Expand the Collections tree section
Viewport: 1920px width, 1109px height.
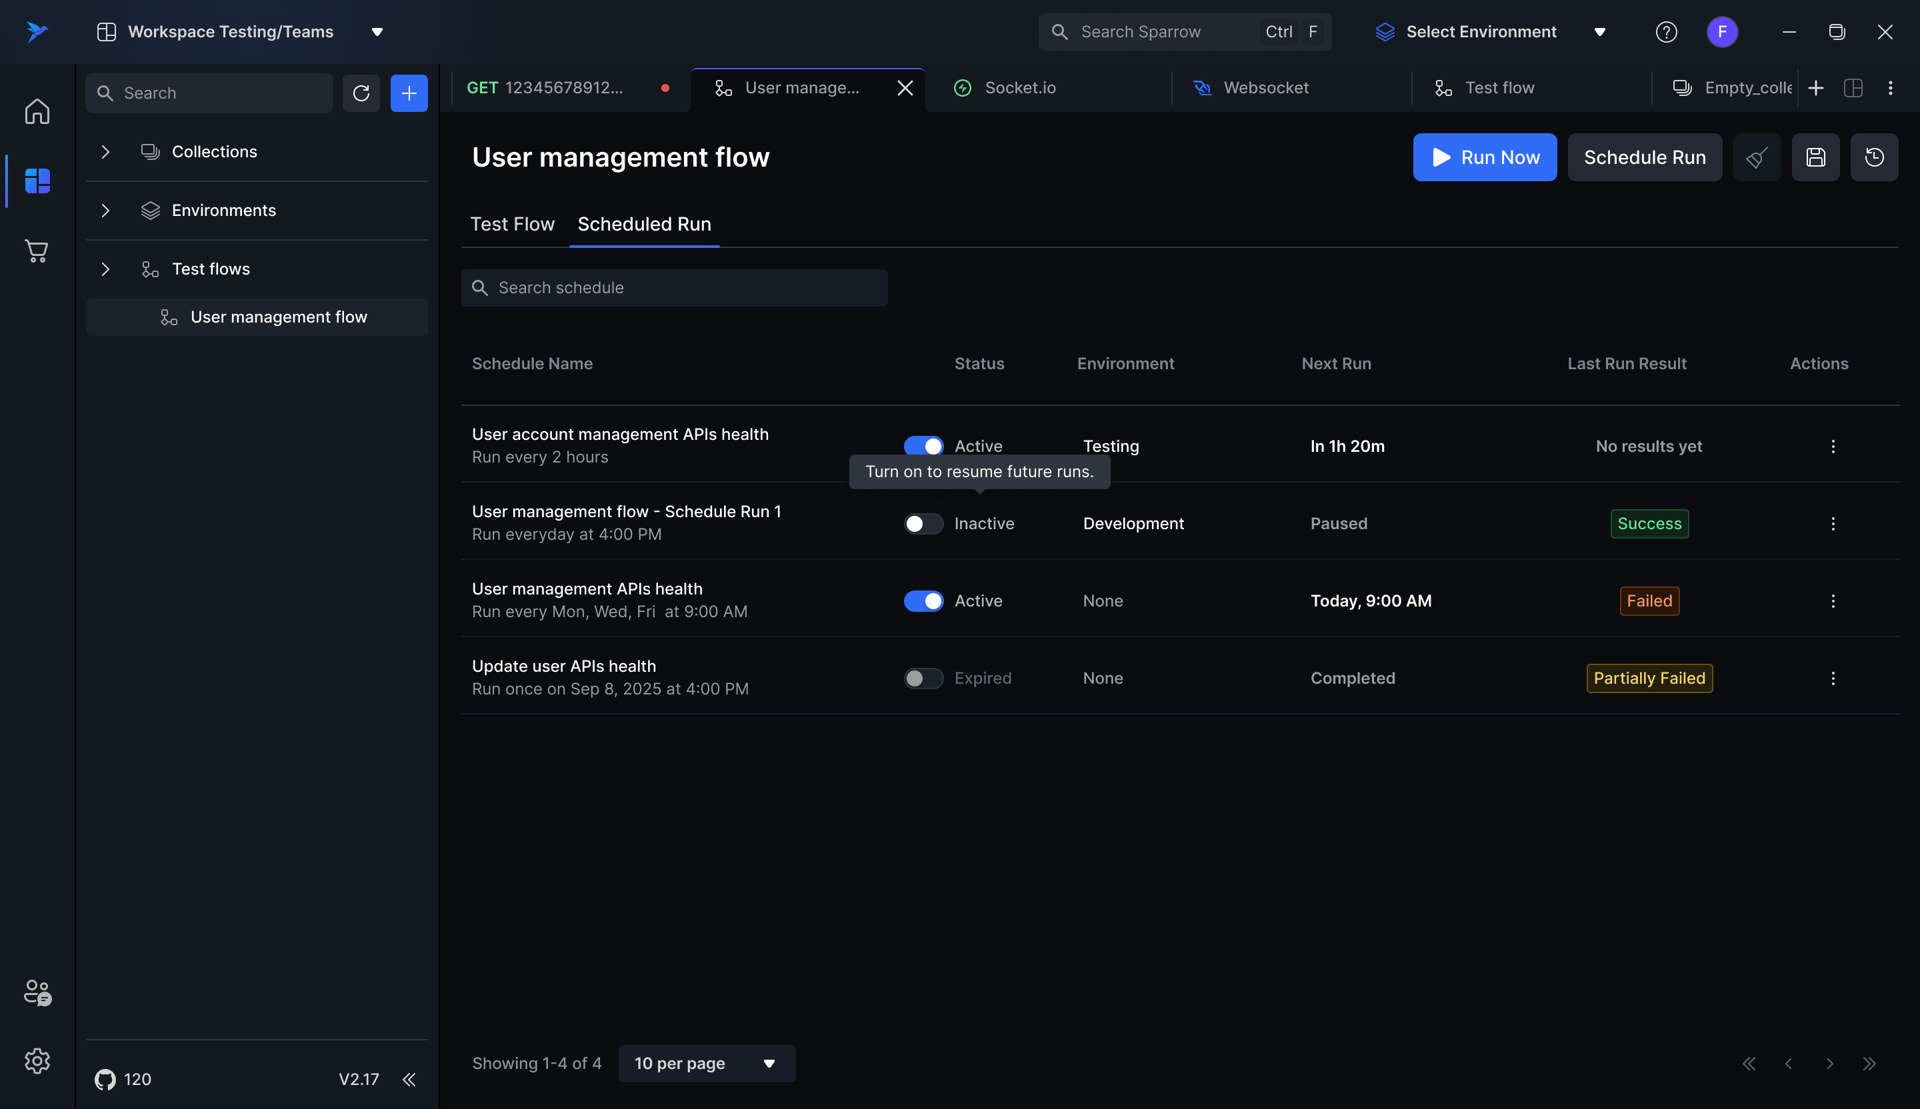point(105,152)
